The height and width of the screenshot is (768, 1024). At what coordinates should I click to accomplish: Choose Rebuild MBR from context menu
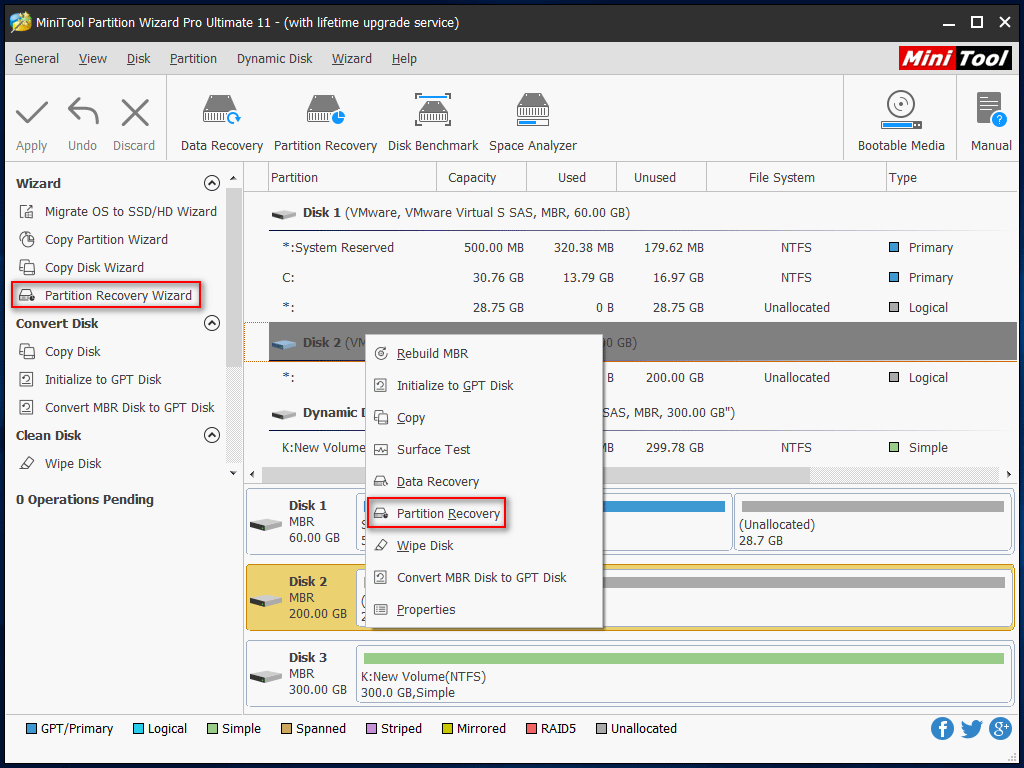(x=483, y=353)
